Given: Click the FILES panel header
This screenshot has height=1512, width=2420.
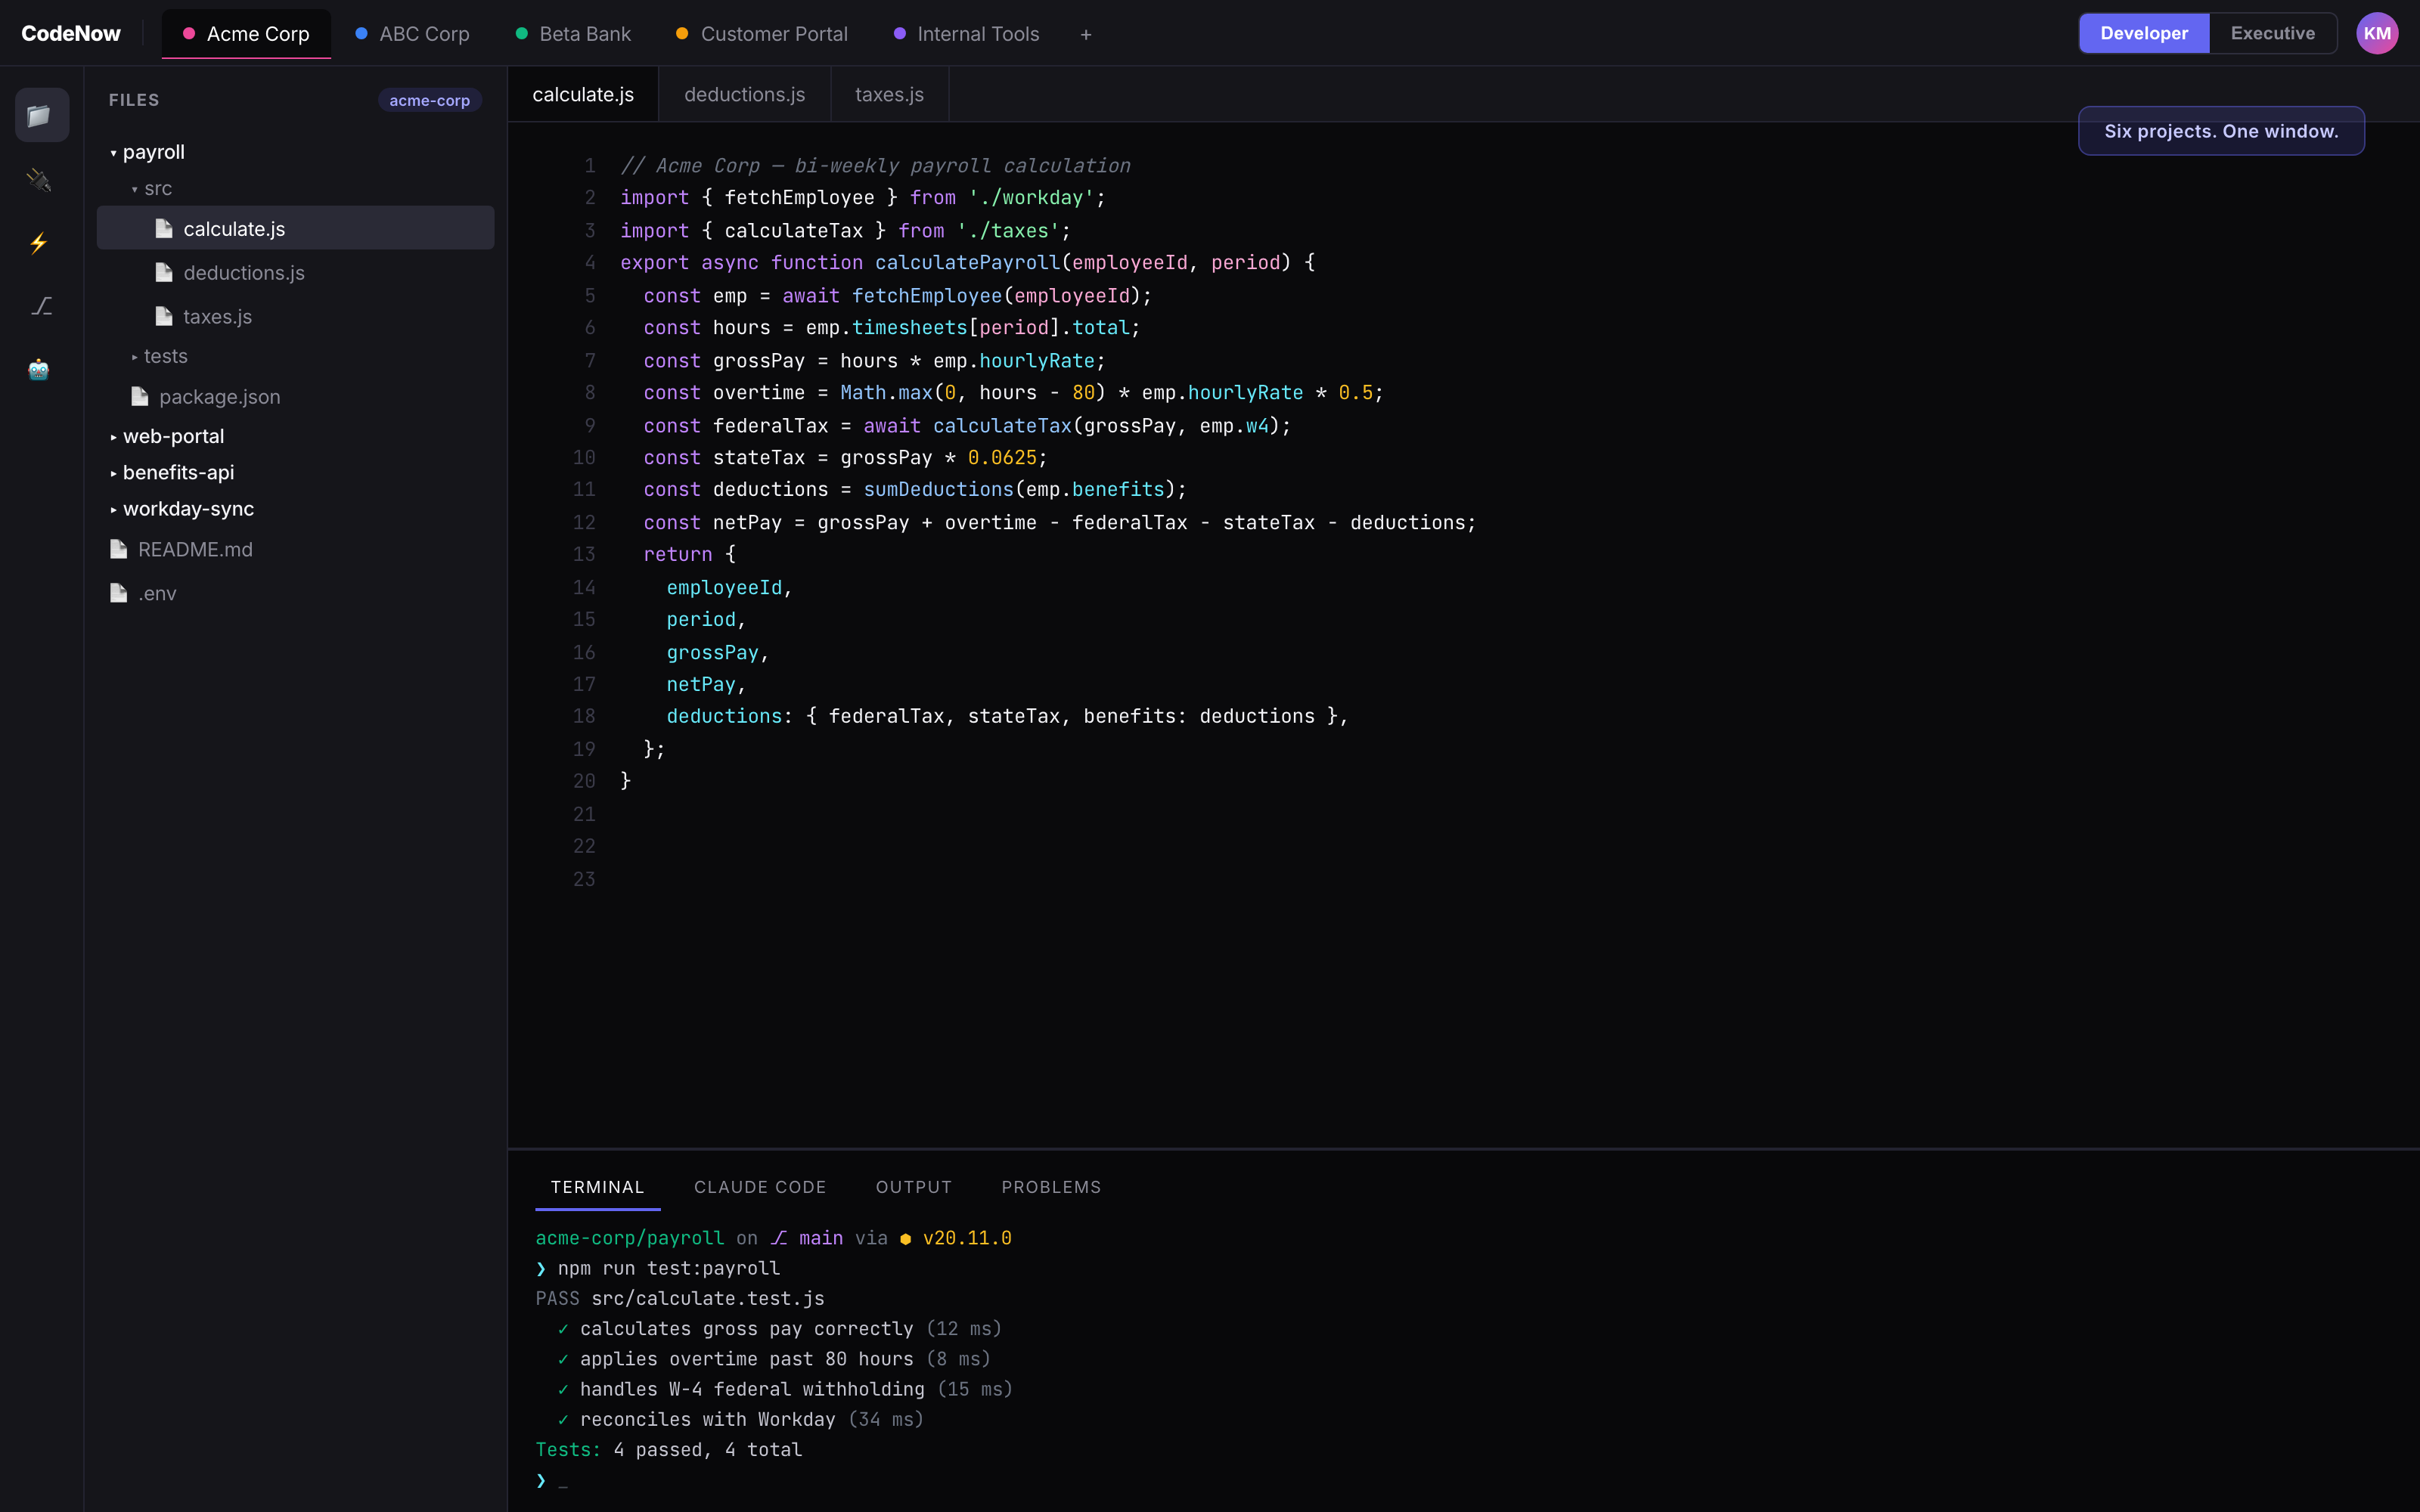Looking at the screenshot, I should point(134,100).
